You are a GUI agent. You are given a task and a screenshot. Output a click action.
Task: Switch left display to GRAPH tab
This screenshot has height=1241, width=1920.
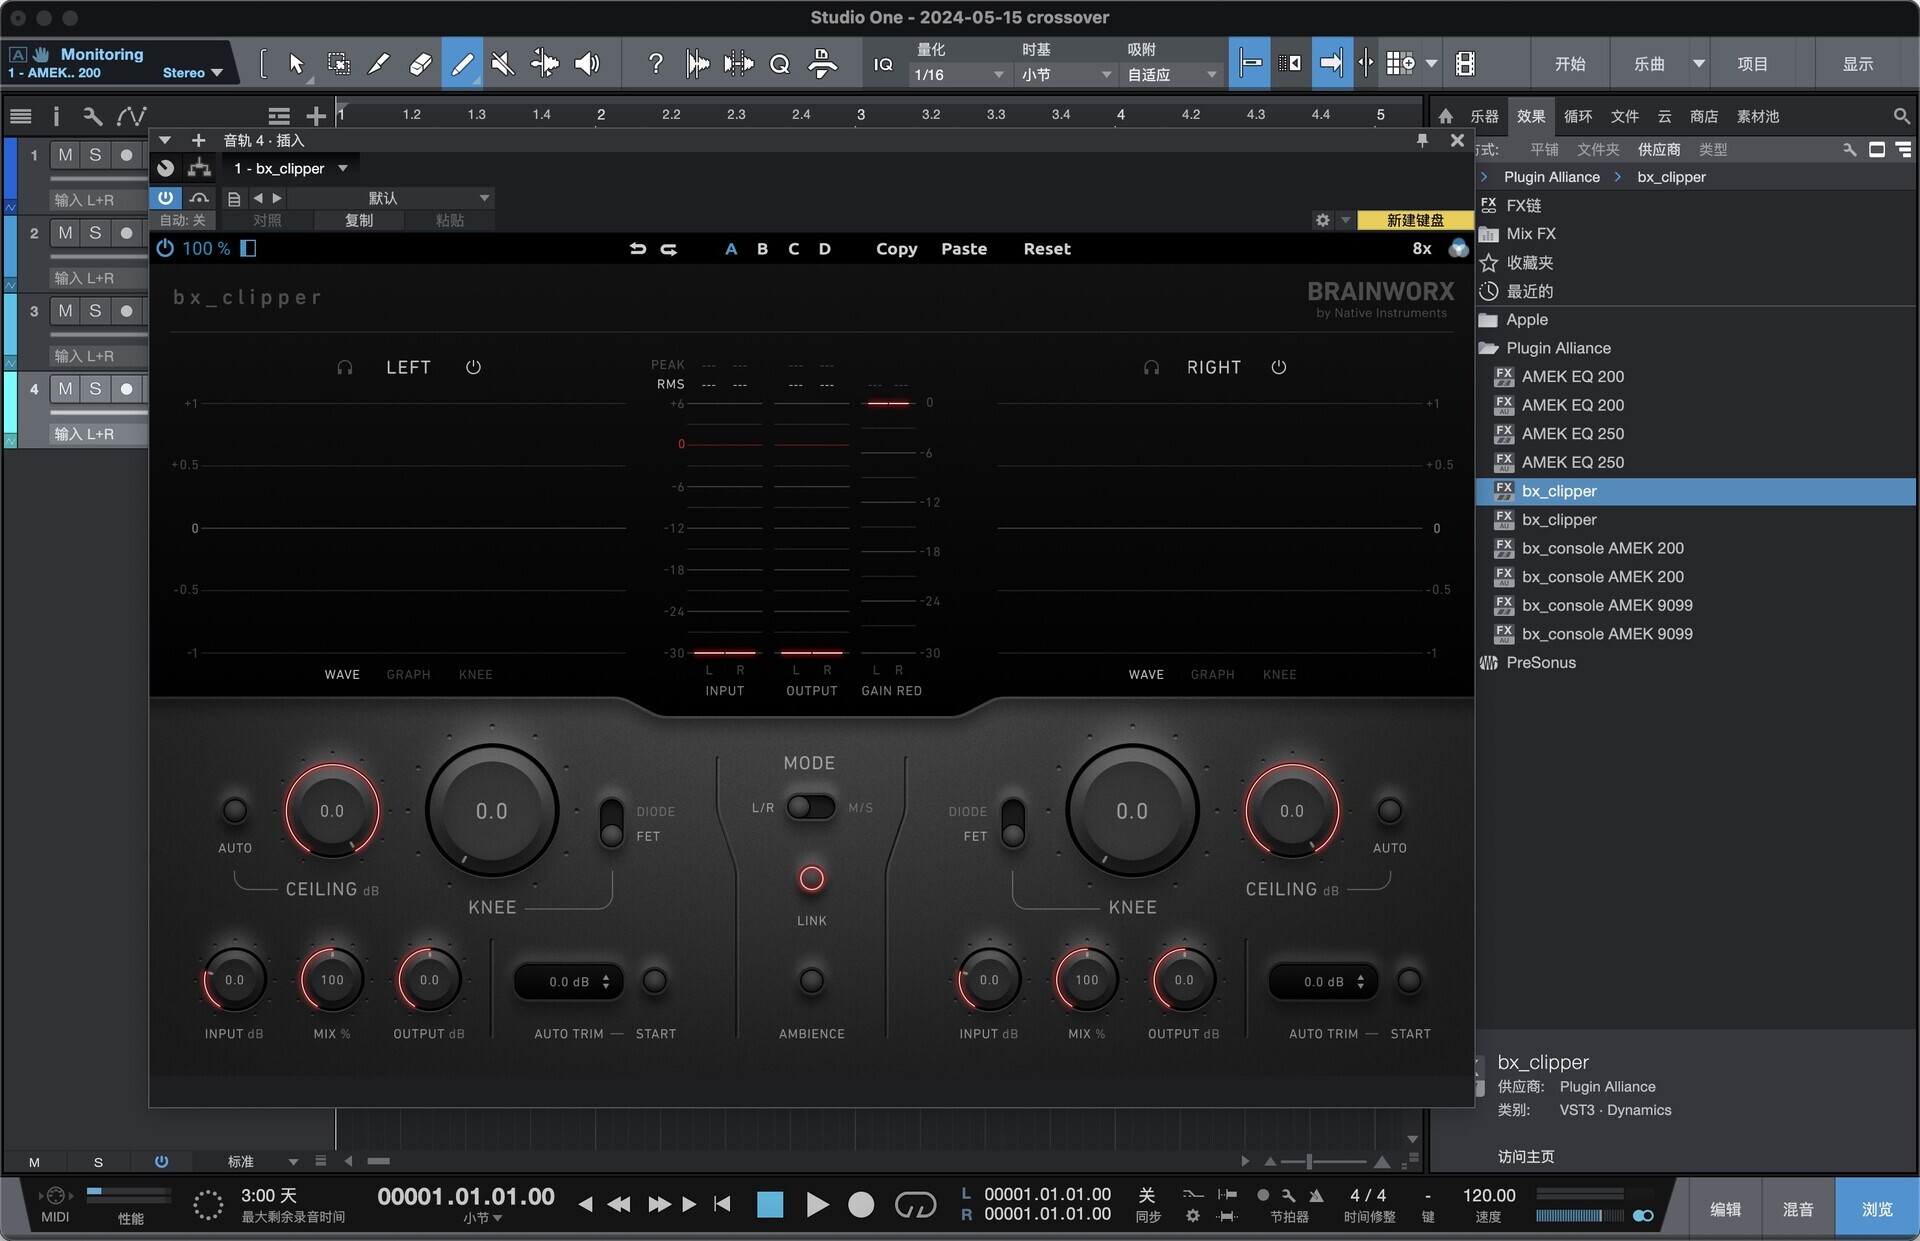click(408, 675)
